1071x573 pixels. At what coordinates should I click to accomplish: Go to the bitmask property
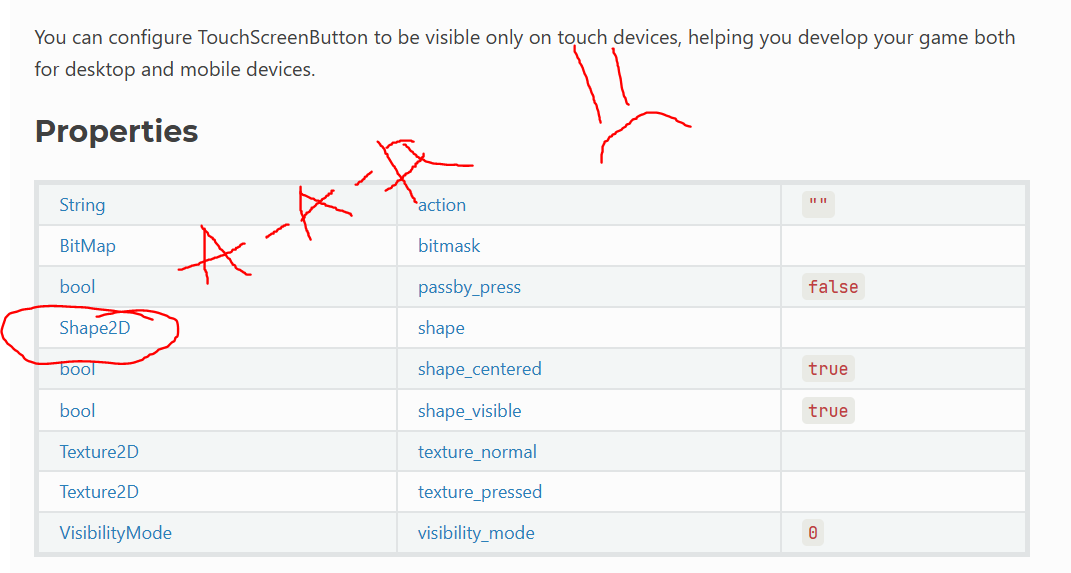coord(449,246)
